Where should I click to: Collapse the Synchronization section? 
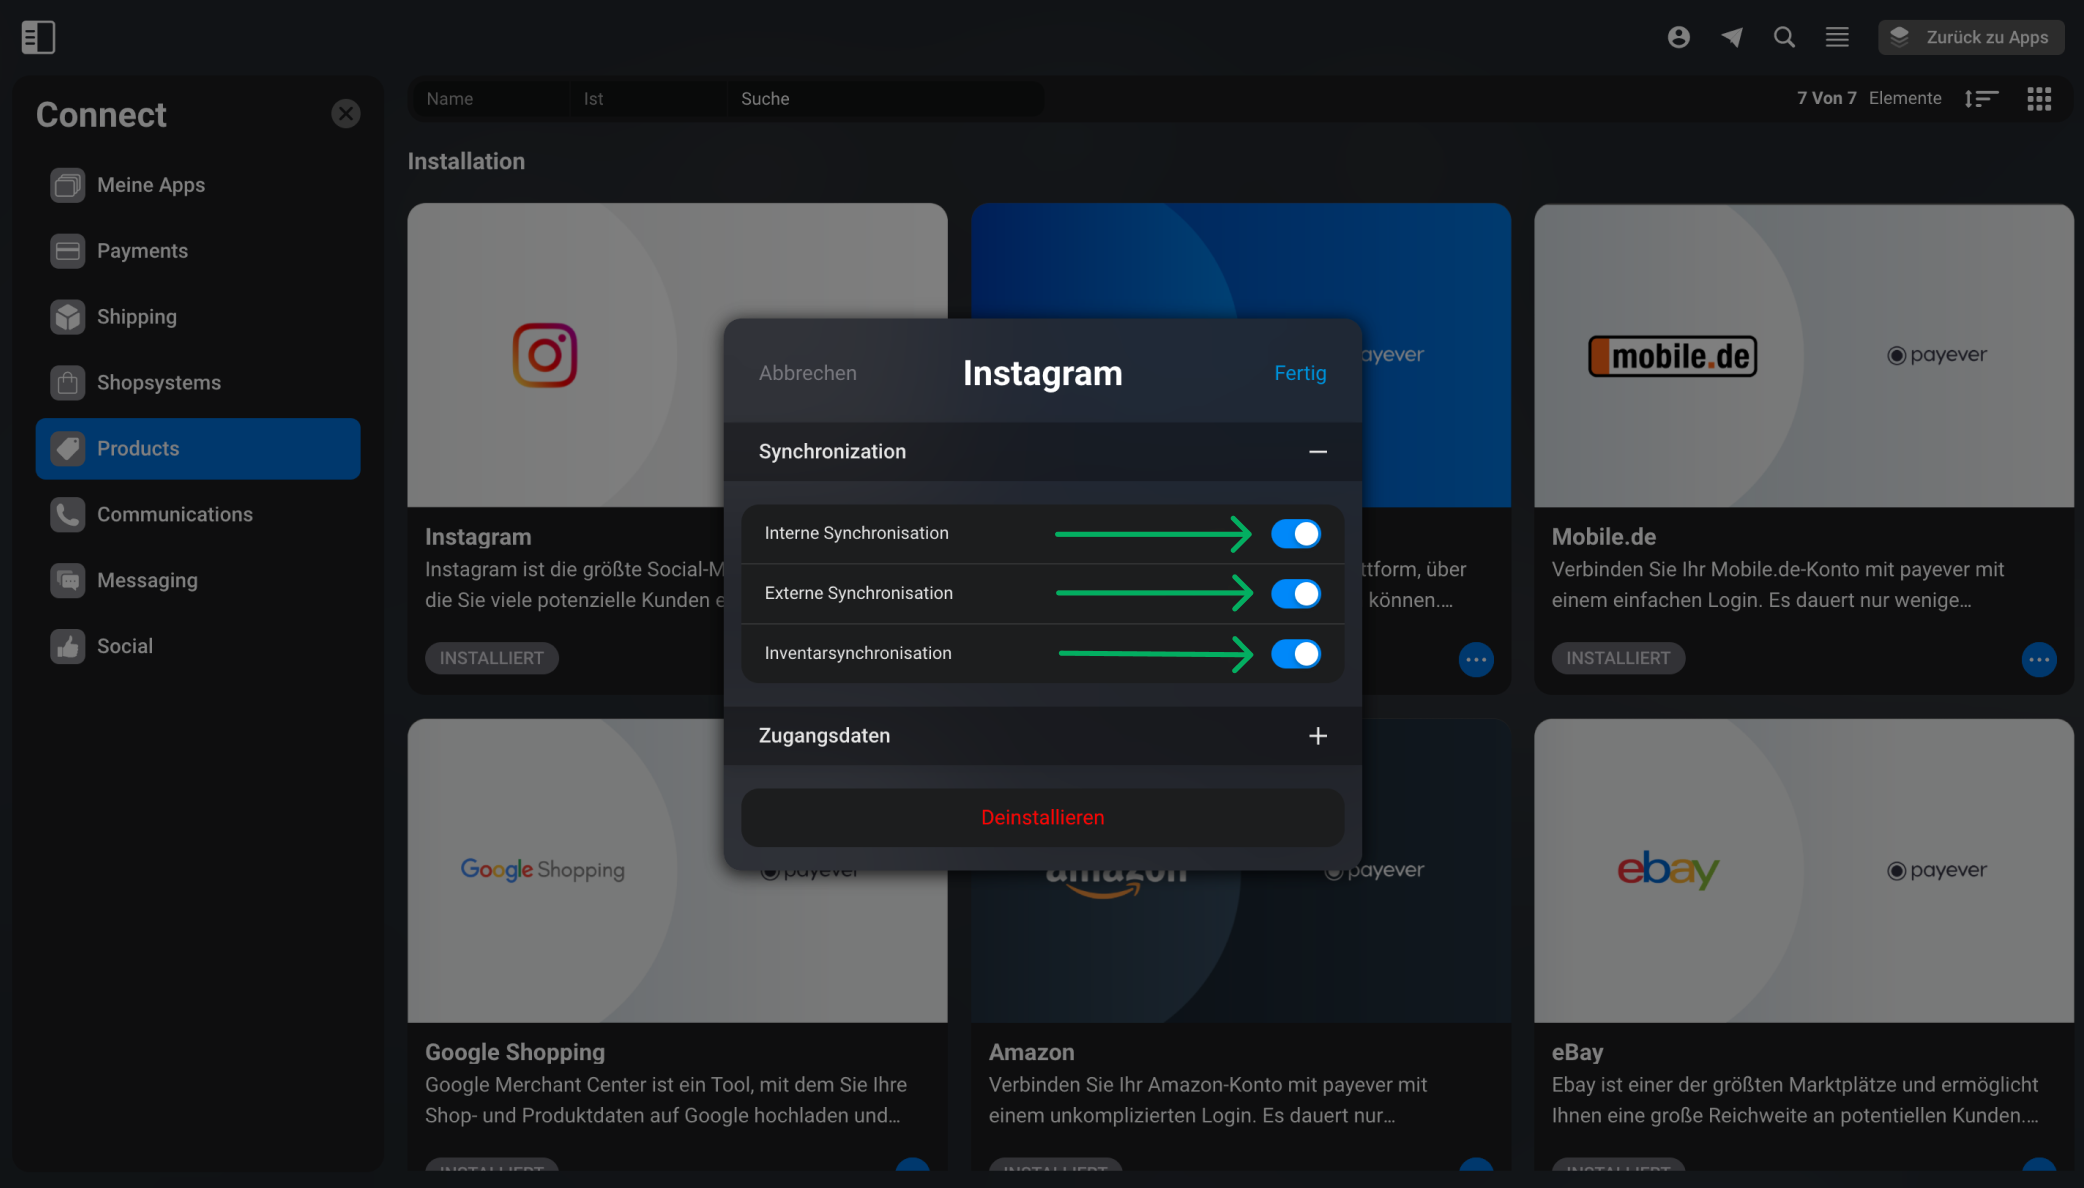(1318, 452)
